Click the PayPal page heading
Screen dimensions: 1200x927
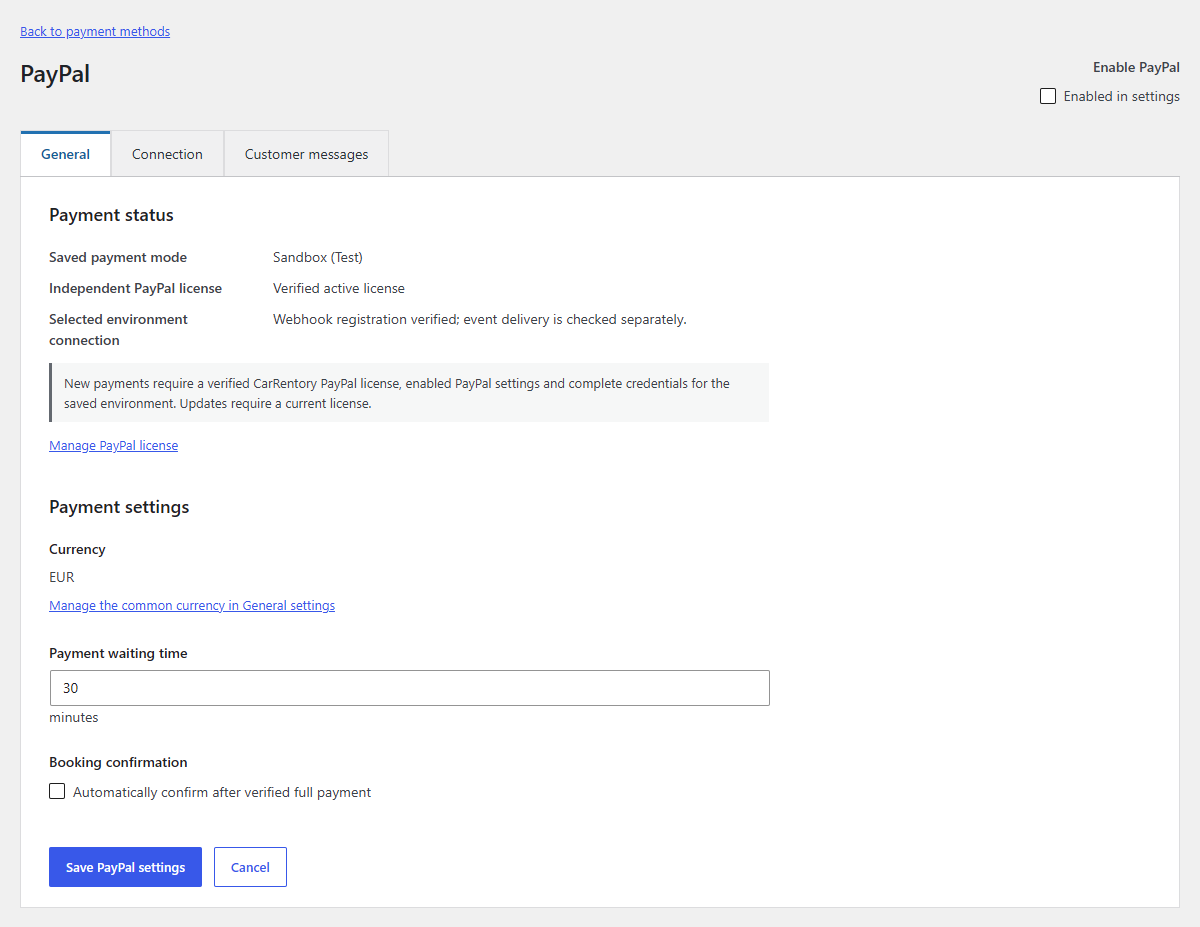point(55,74)
